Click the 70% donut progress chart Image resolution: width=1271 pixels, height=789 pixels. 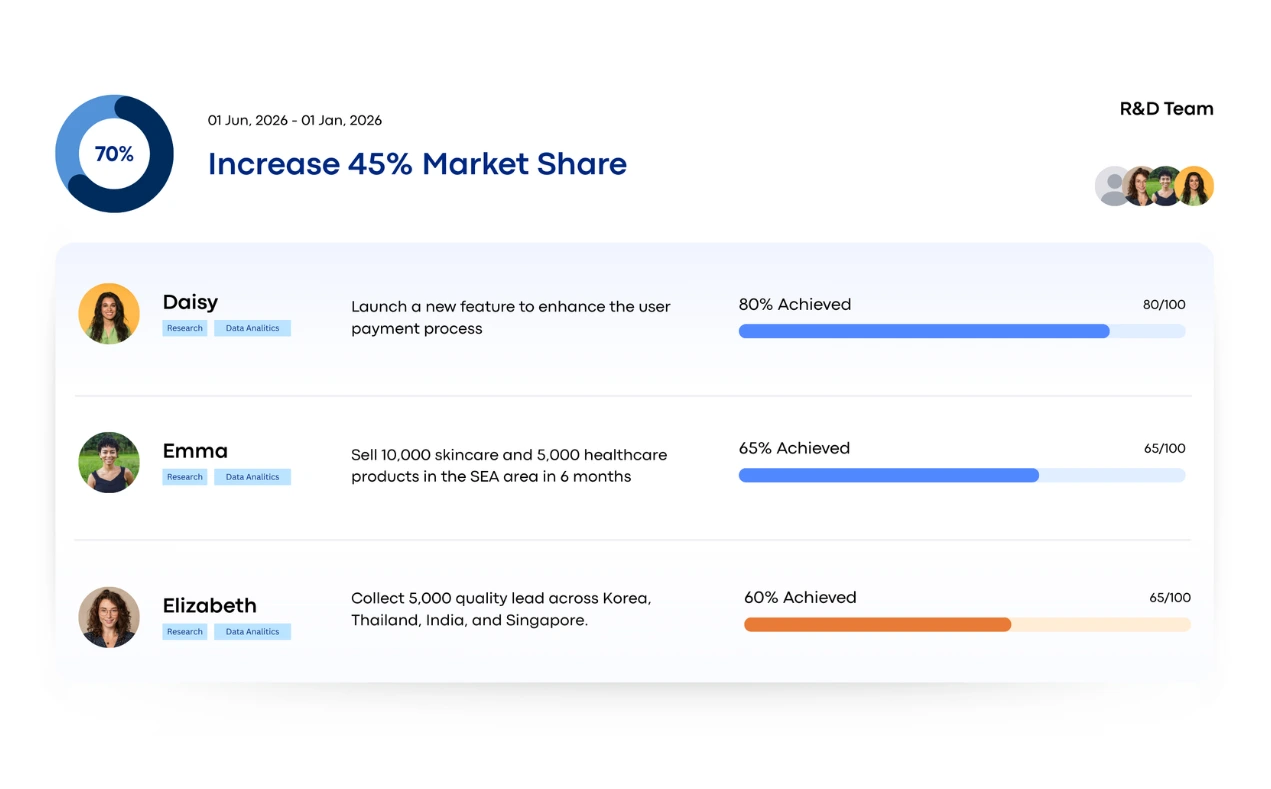click(x=114, y=153)
